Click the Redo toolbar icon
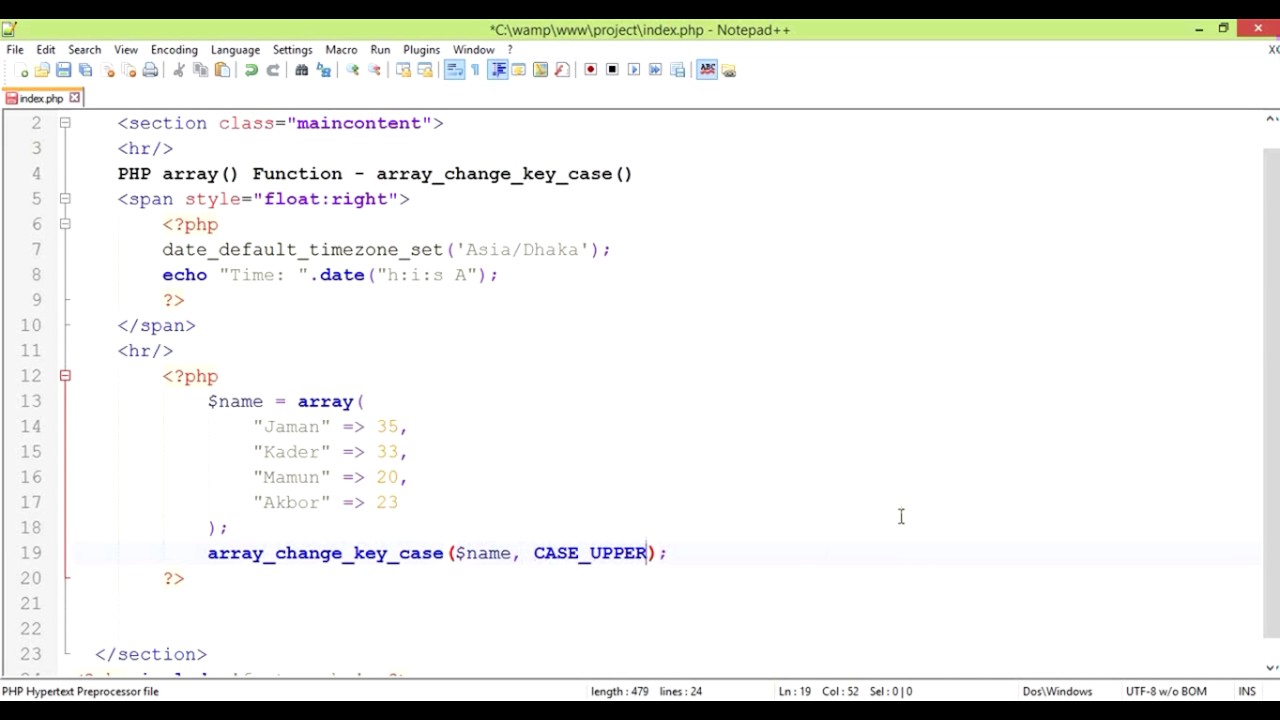Viewport: 1280px width, 720px height. coord(273,70)
